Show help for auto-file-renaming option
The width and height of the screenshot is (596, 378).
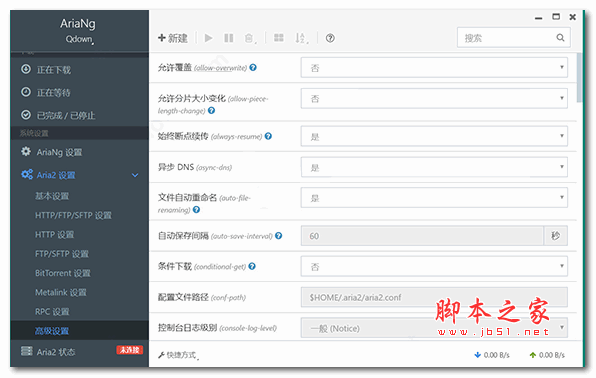click(196, 210)
